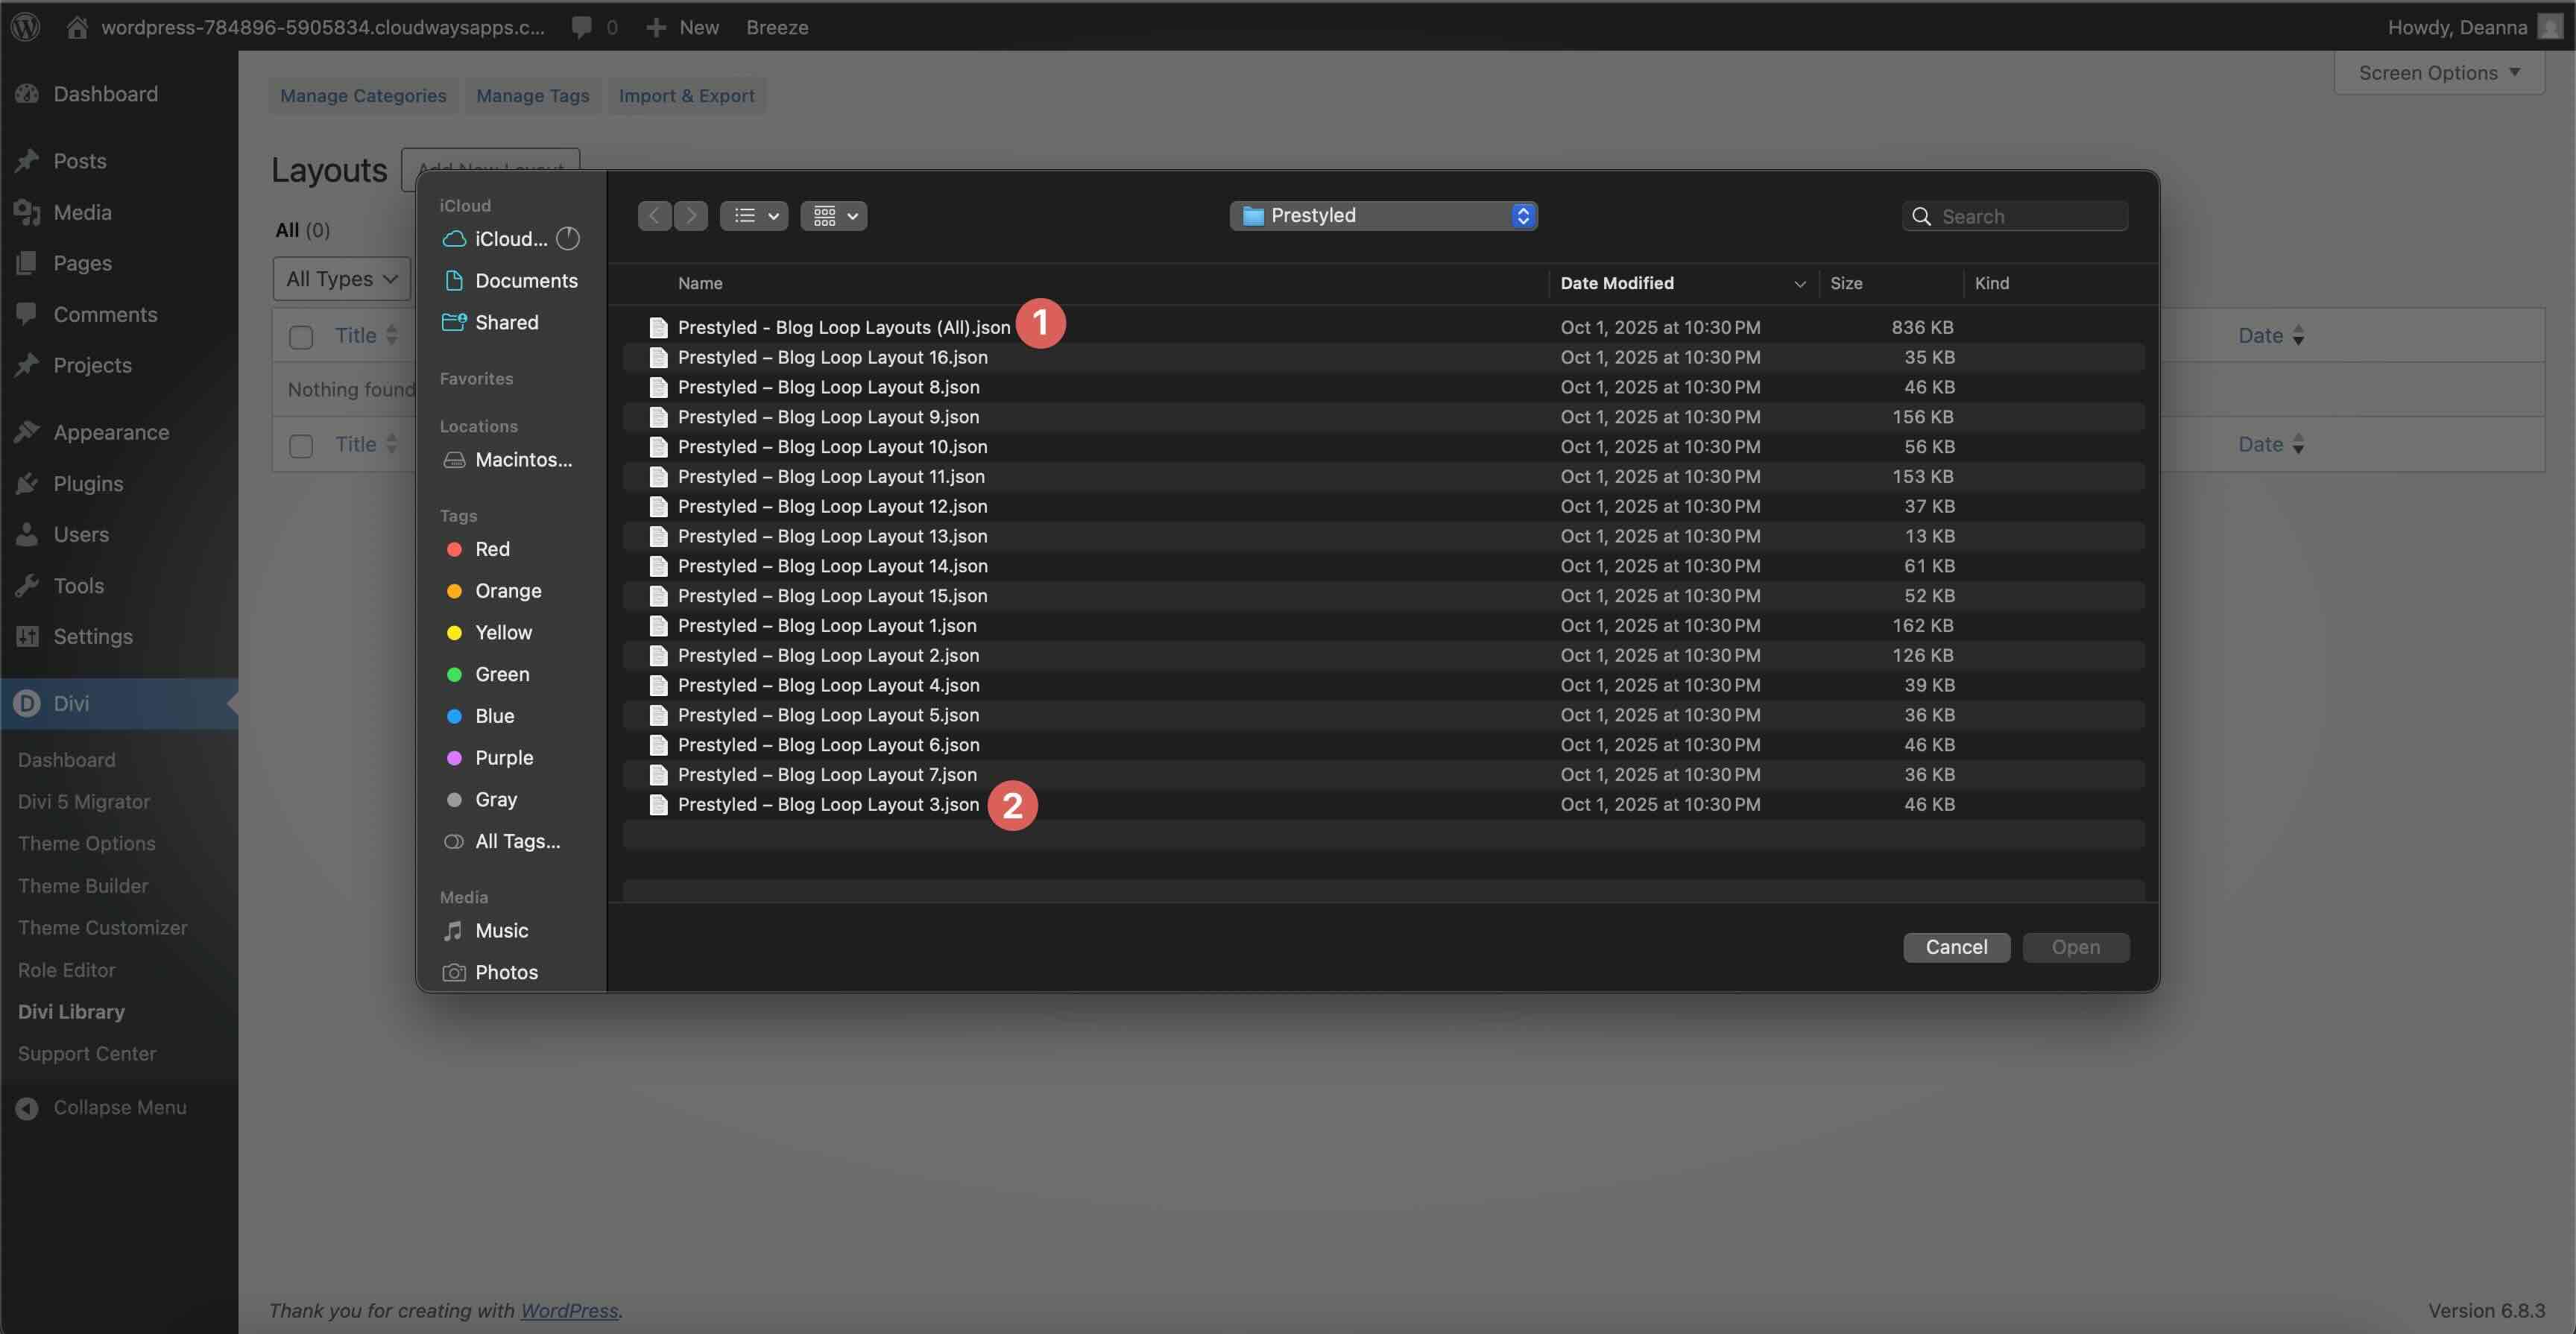Image resolution: width=2576 pixels, height=1334 pixels.
Task: Select Macintosh HD location in sidebar
Action: [x=522, y=460]
